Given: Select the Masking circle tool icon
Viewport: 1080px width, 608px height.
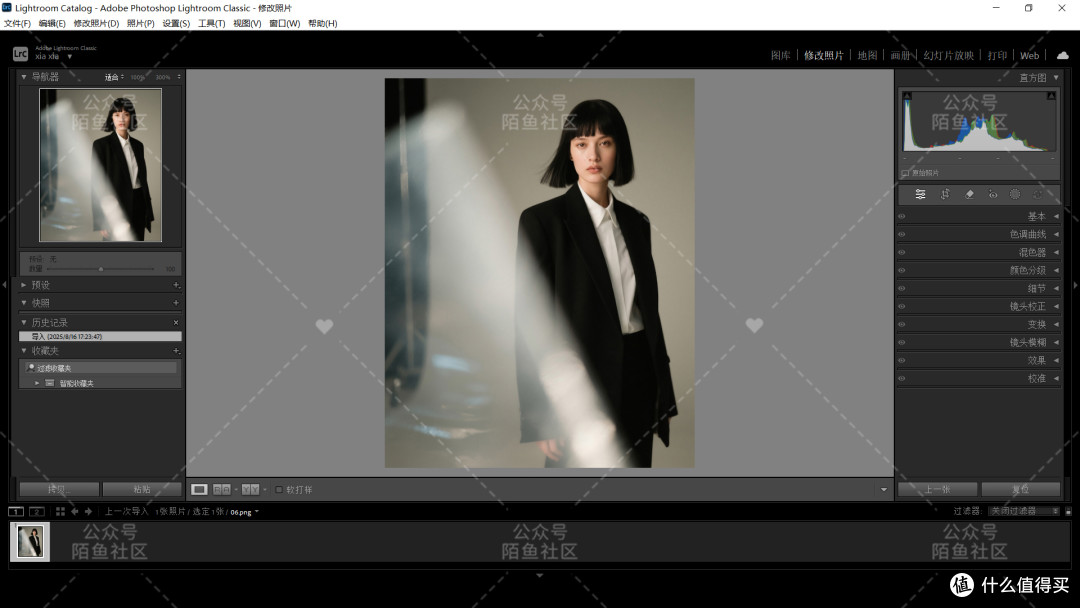Looking at the screenshot, I should (1015, 195).
